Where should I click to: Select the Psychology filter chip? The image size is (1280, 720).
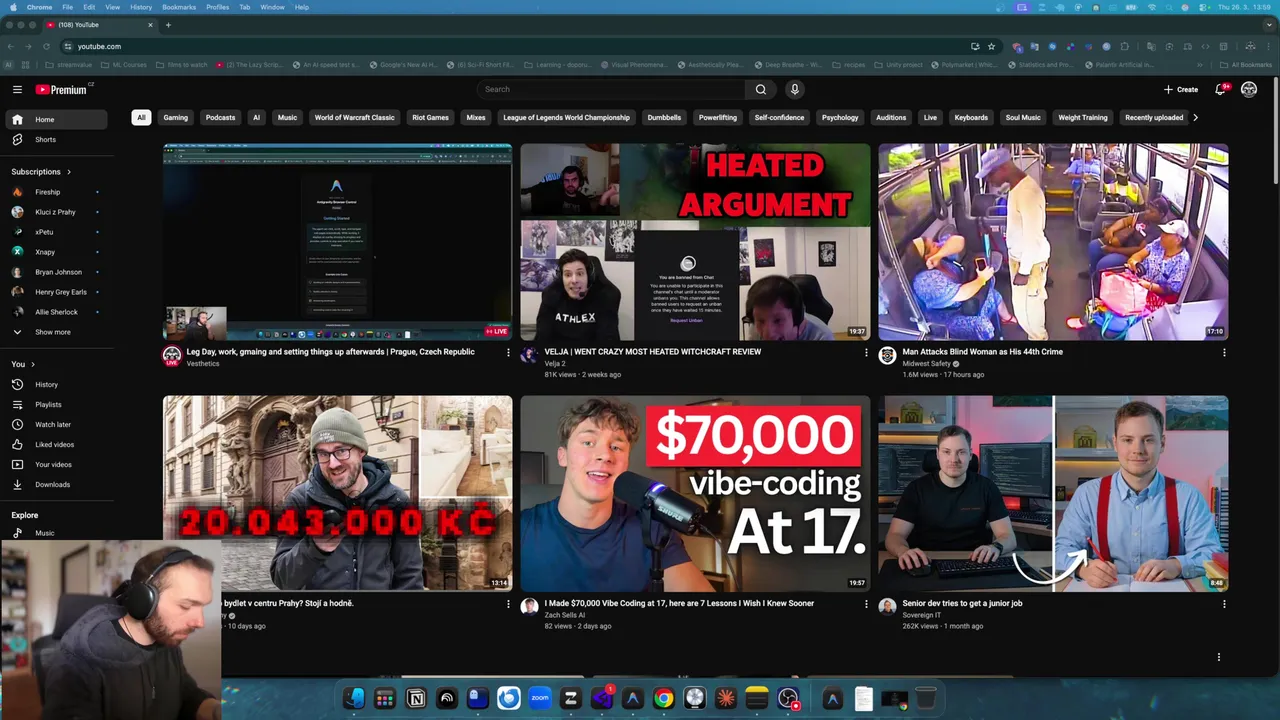[840, 117]
